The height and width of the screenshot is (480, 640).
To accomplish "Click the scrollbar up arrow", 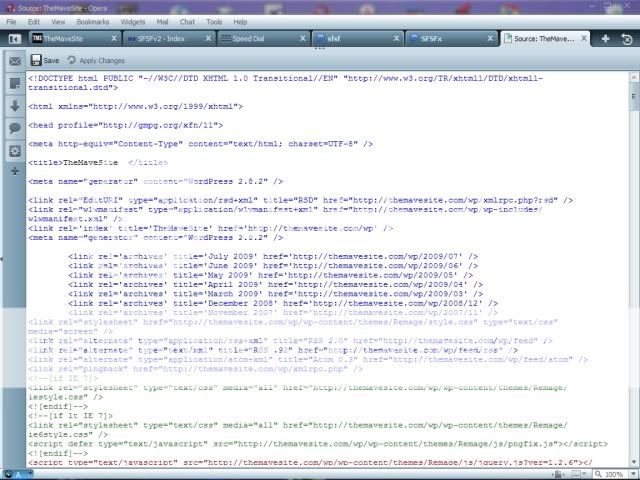I will click(634, 76).
